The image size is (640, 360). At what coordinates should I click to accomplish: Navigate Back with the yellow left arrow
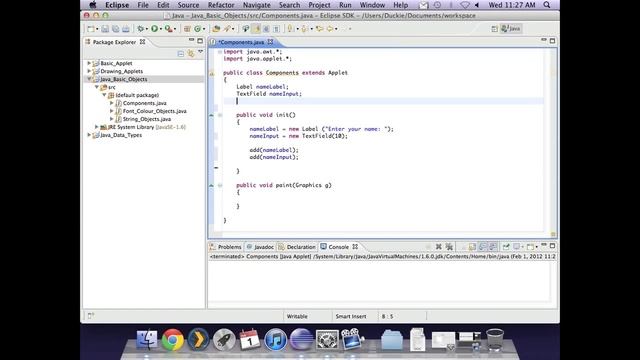[x=329, y=29]
